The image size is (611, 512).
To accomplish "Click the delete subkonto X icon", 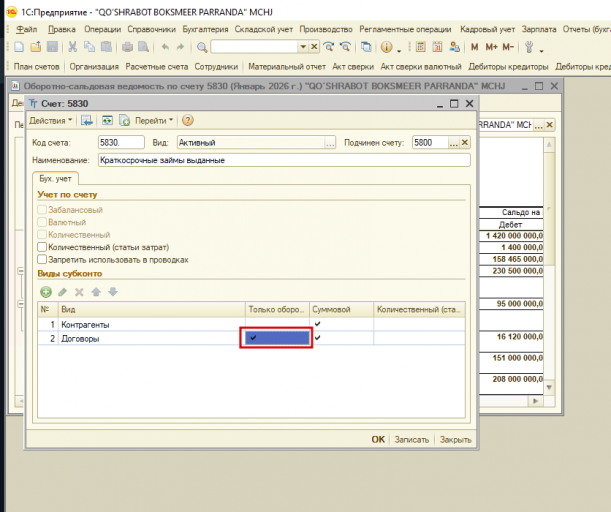I will (79, 292).
